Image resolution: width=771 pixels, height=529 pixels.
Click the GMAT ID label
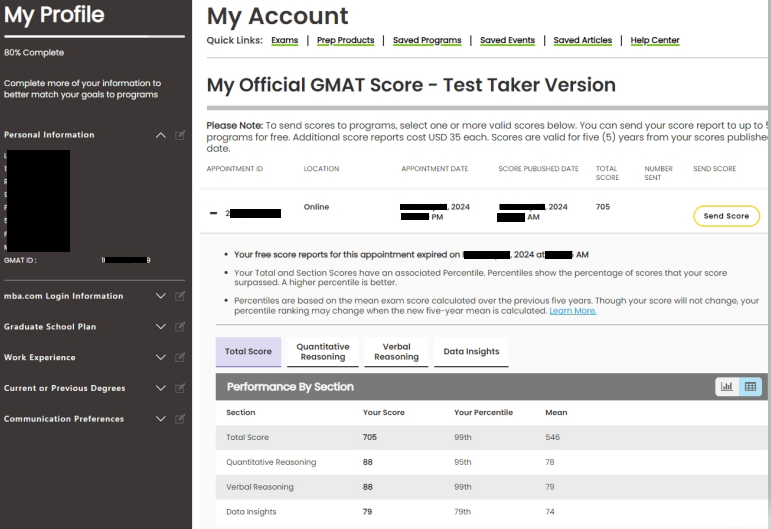[20, 260]
